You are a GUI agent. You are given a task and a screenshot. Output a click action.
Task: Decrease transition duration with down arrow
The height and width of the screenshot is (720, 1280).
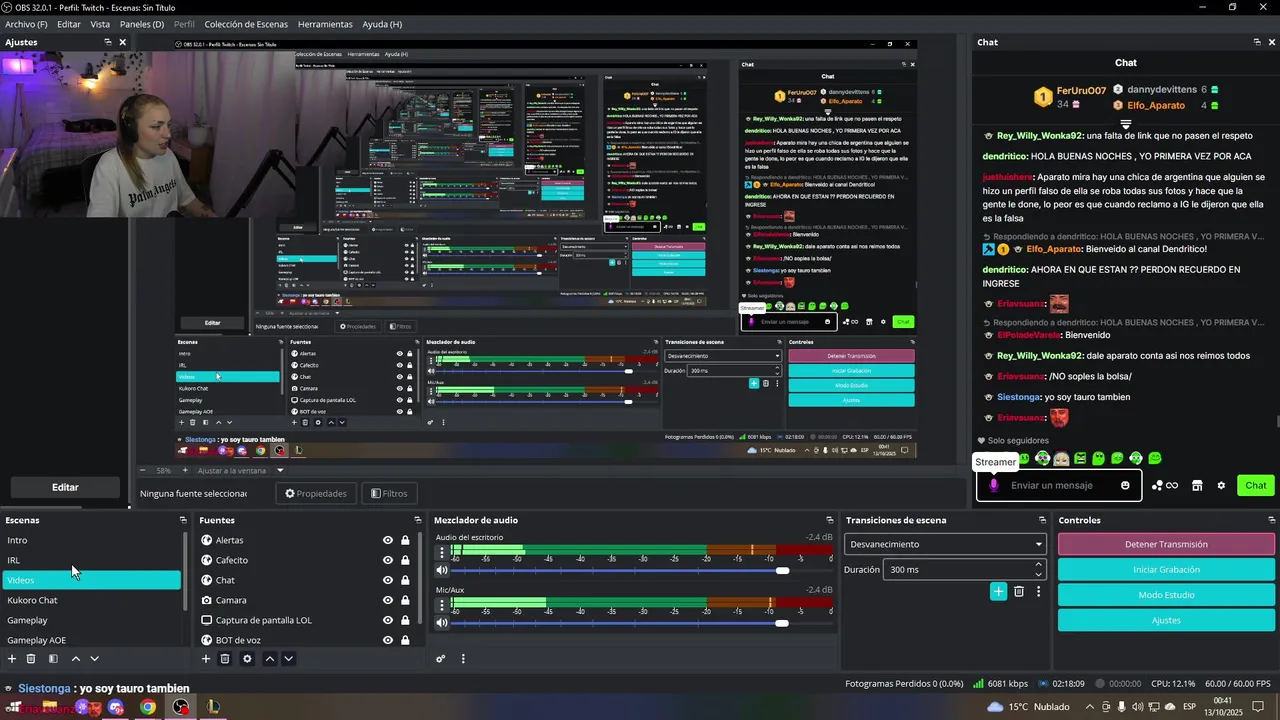tap(1038, 574)
